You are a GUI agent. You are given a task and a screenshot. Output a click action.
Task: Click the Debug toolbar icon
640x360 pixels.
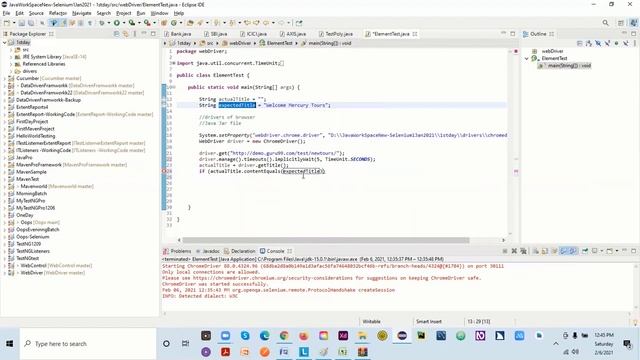[x=102, y=23]
